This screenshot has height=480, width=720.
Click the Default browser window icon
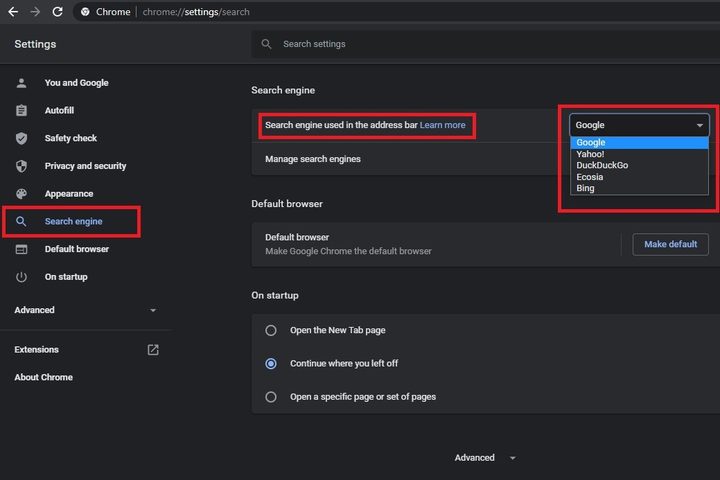click(x=21, y=249)
